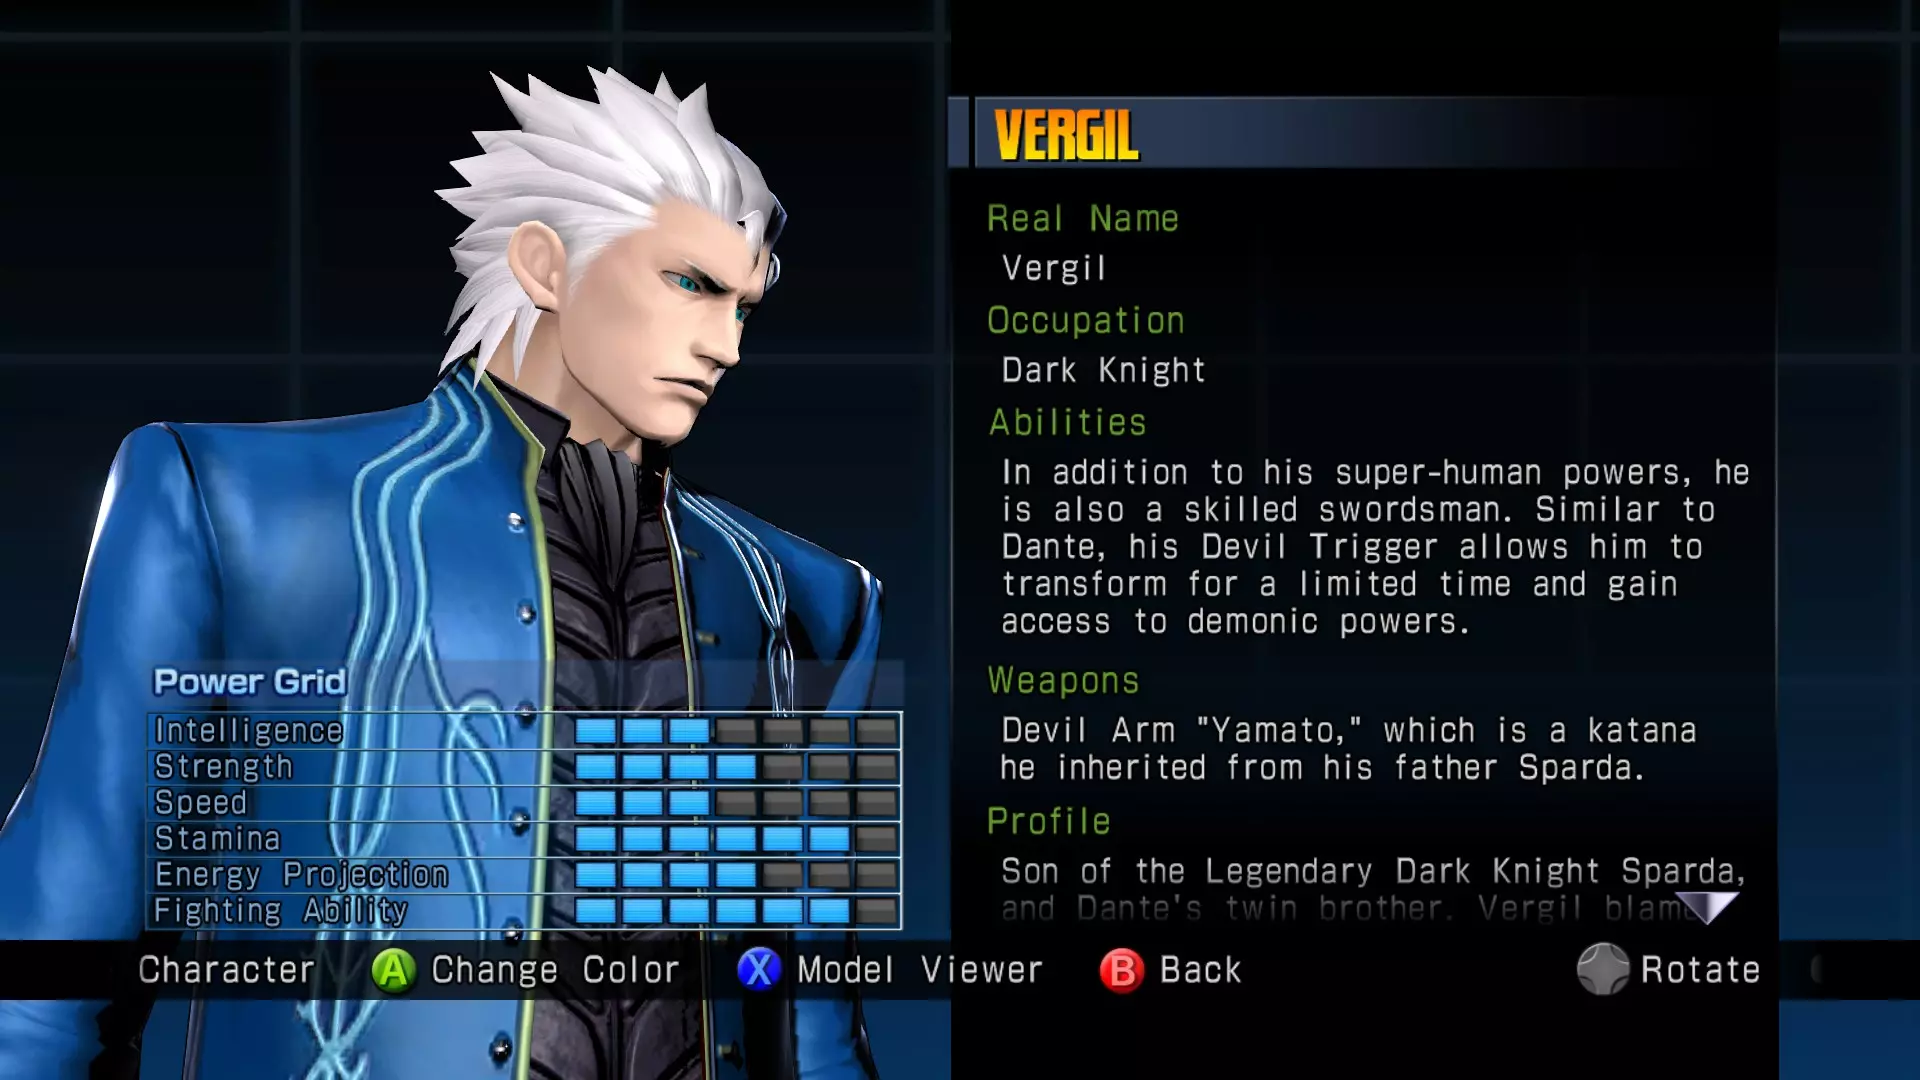Click the Rotate label text
Screen dimensions: 1920x1080
[x=1700, y=970]
